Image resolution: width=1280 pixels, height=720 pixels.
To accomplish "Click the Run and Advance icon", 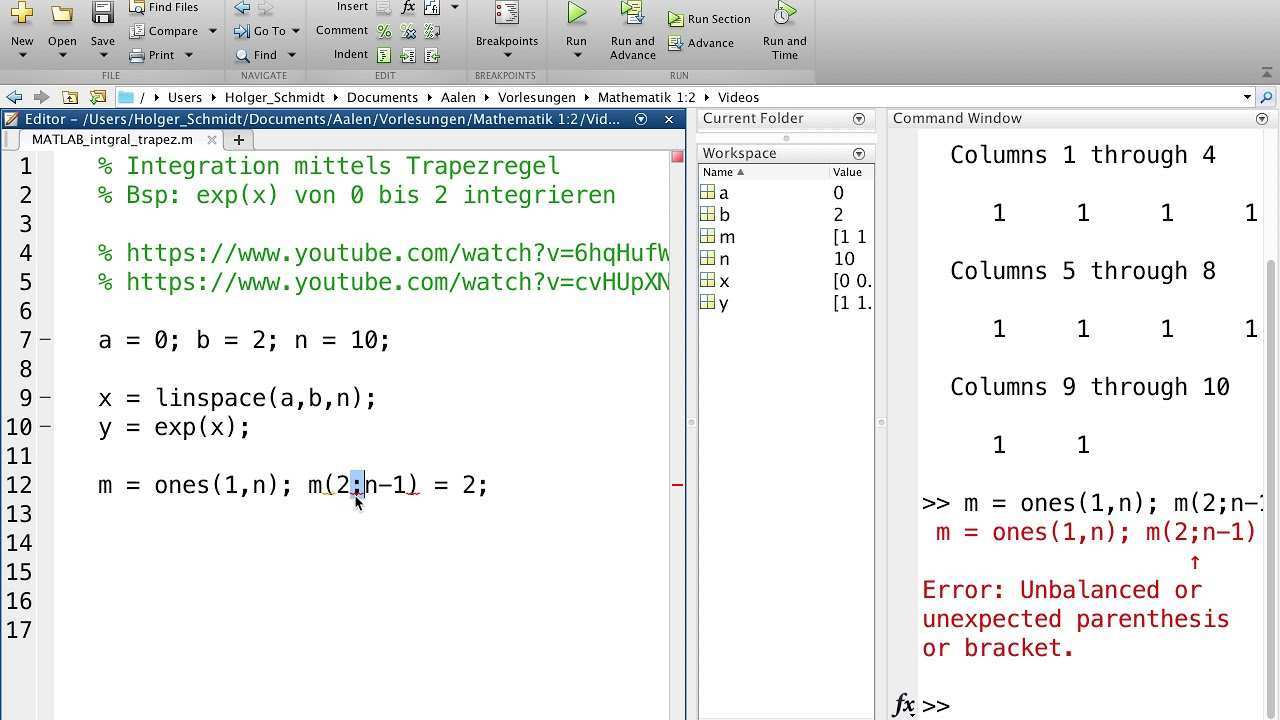I will click(632, 14).
